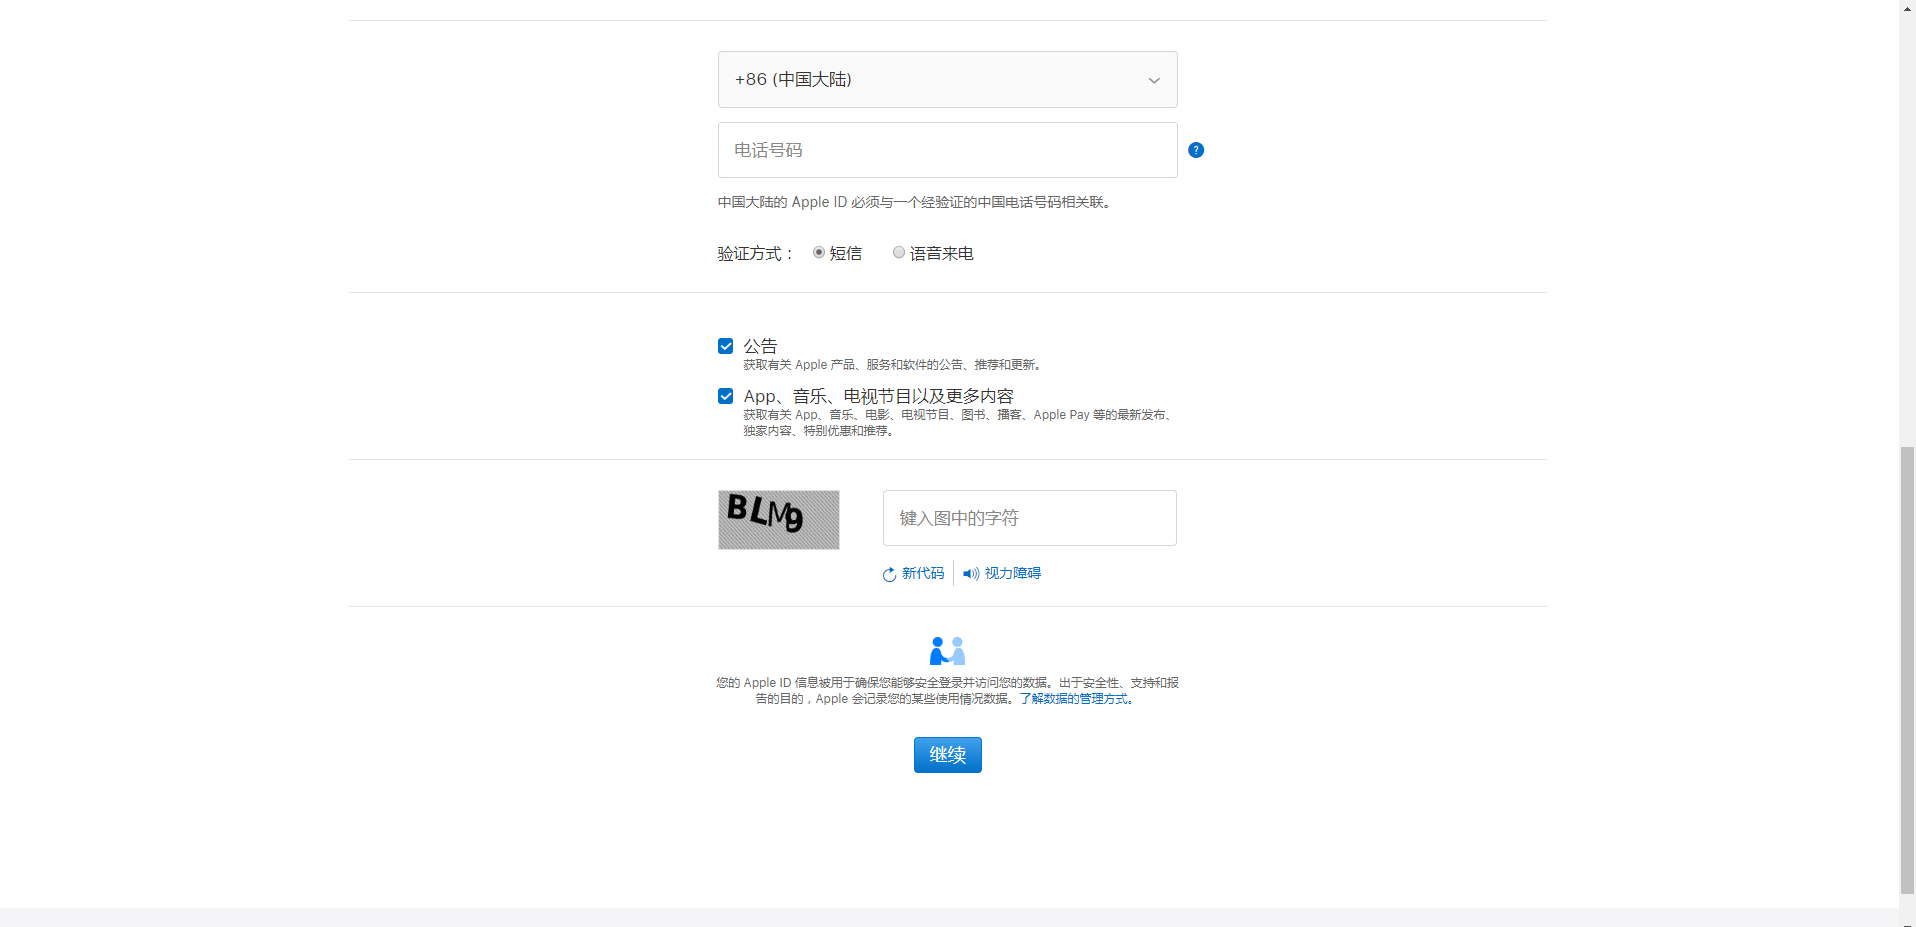The width and height of the screenshot is (1916, 927).
Task: Select the 短信 verification radio button
Action: tap(818, 253)
